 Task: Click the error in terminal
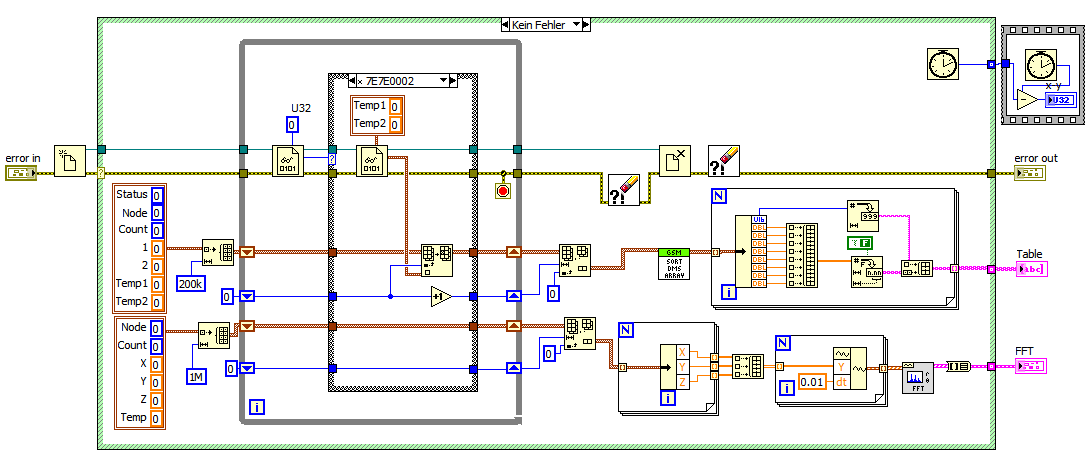point(20,173)
